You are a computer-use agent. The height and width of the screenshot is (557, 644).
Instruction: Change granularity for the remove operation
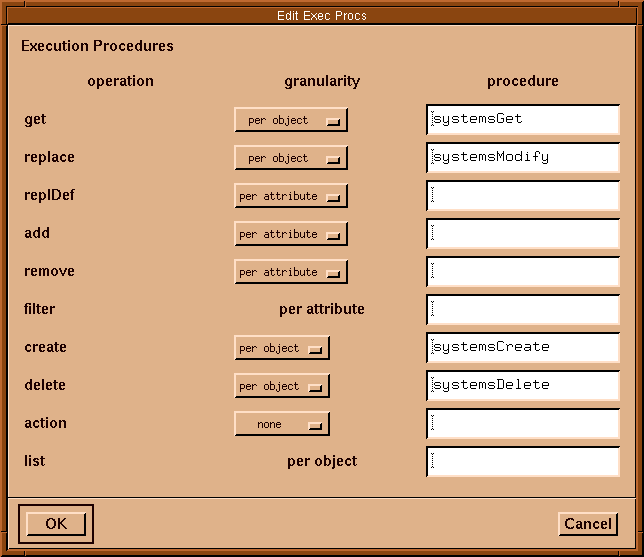[x=291, y=272]
